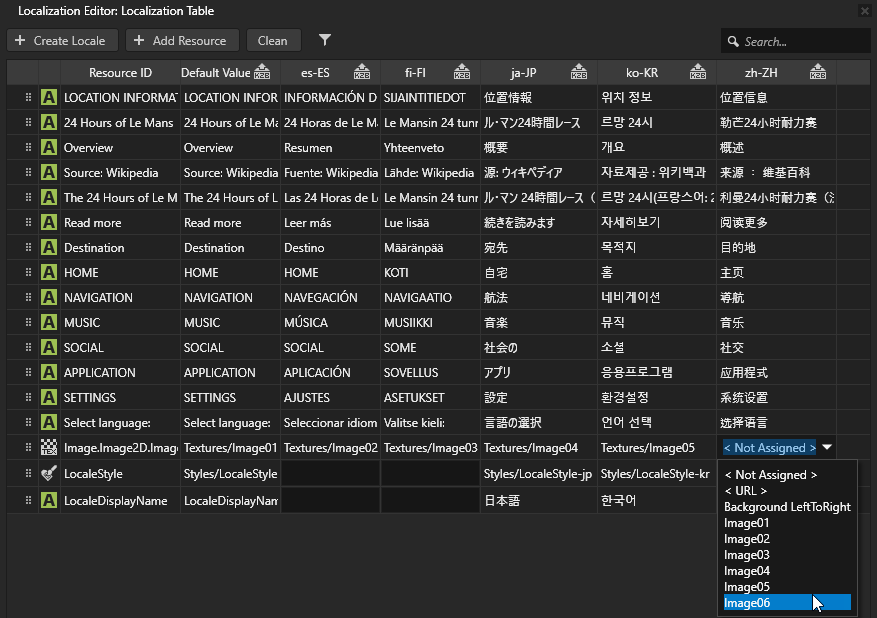Click the text resource icon next to MUSIC
The height and width of the screenshot is (618, 877).
coord(48,322)
